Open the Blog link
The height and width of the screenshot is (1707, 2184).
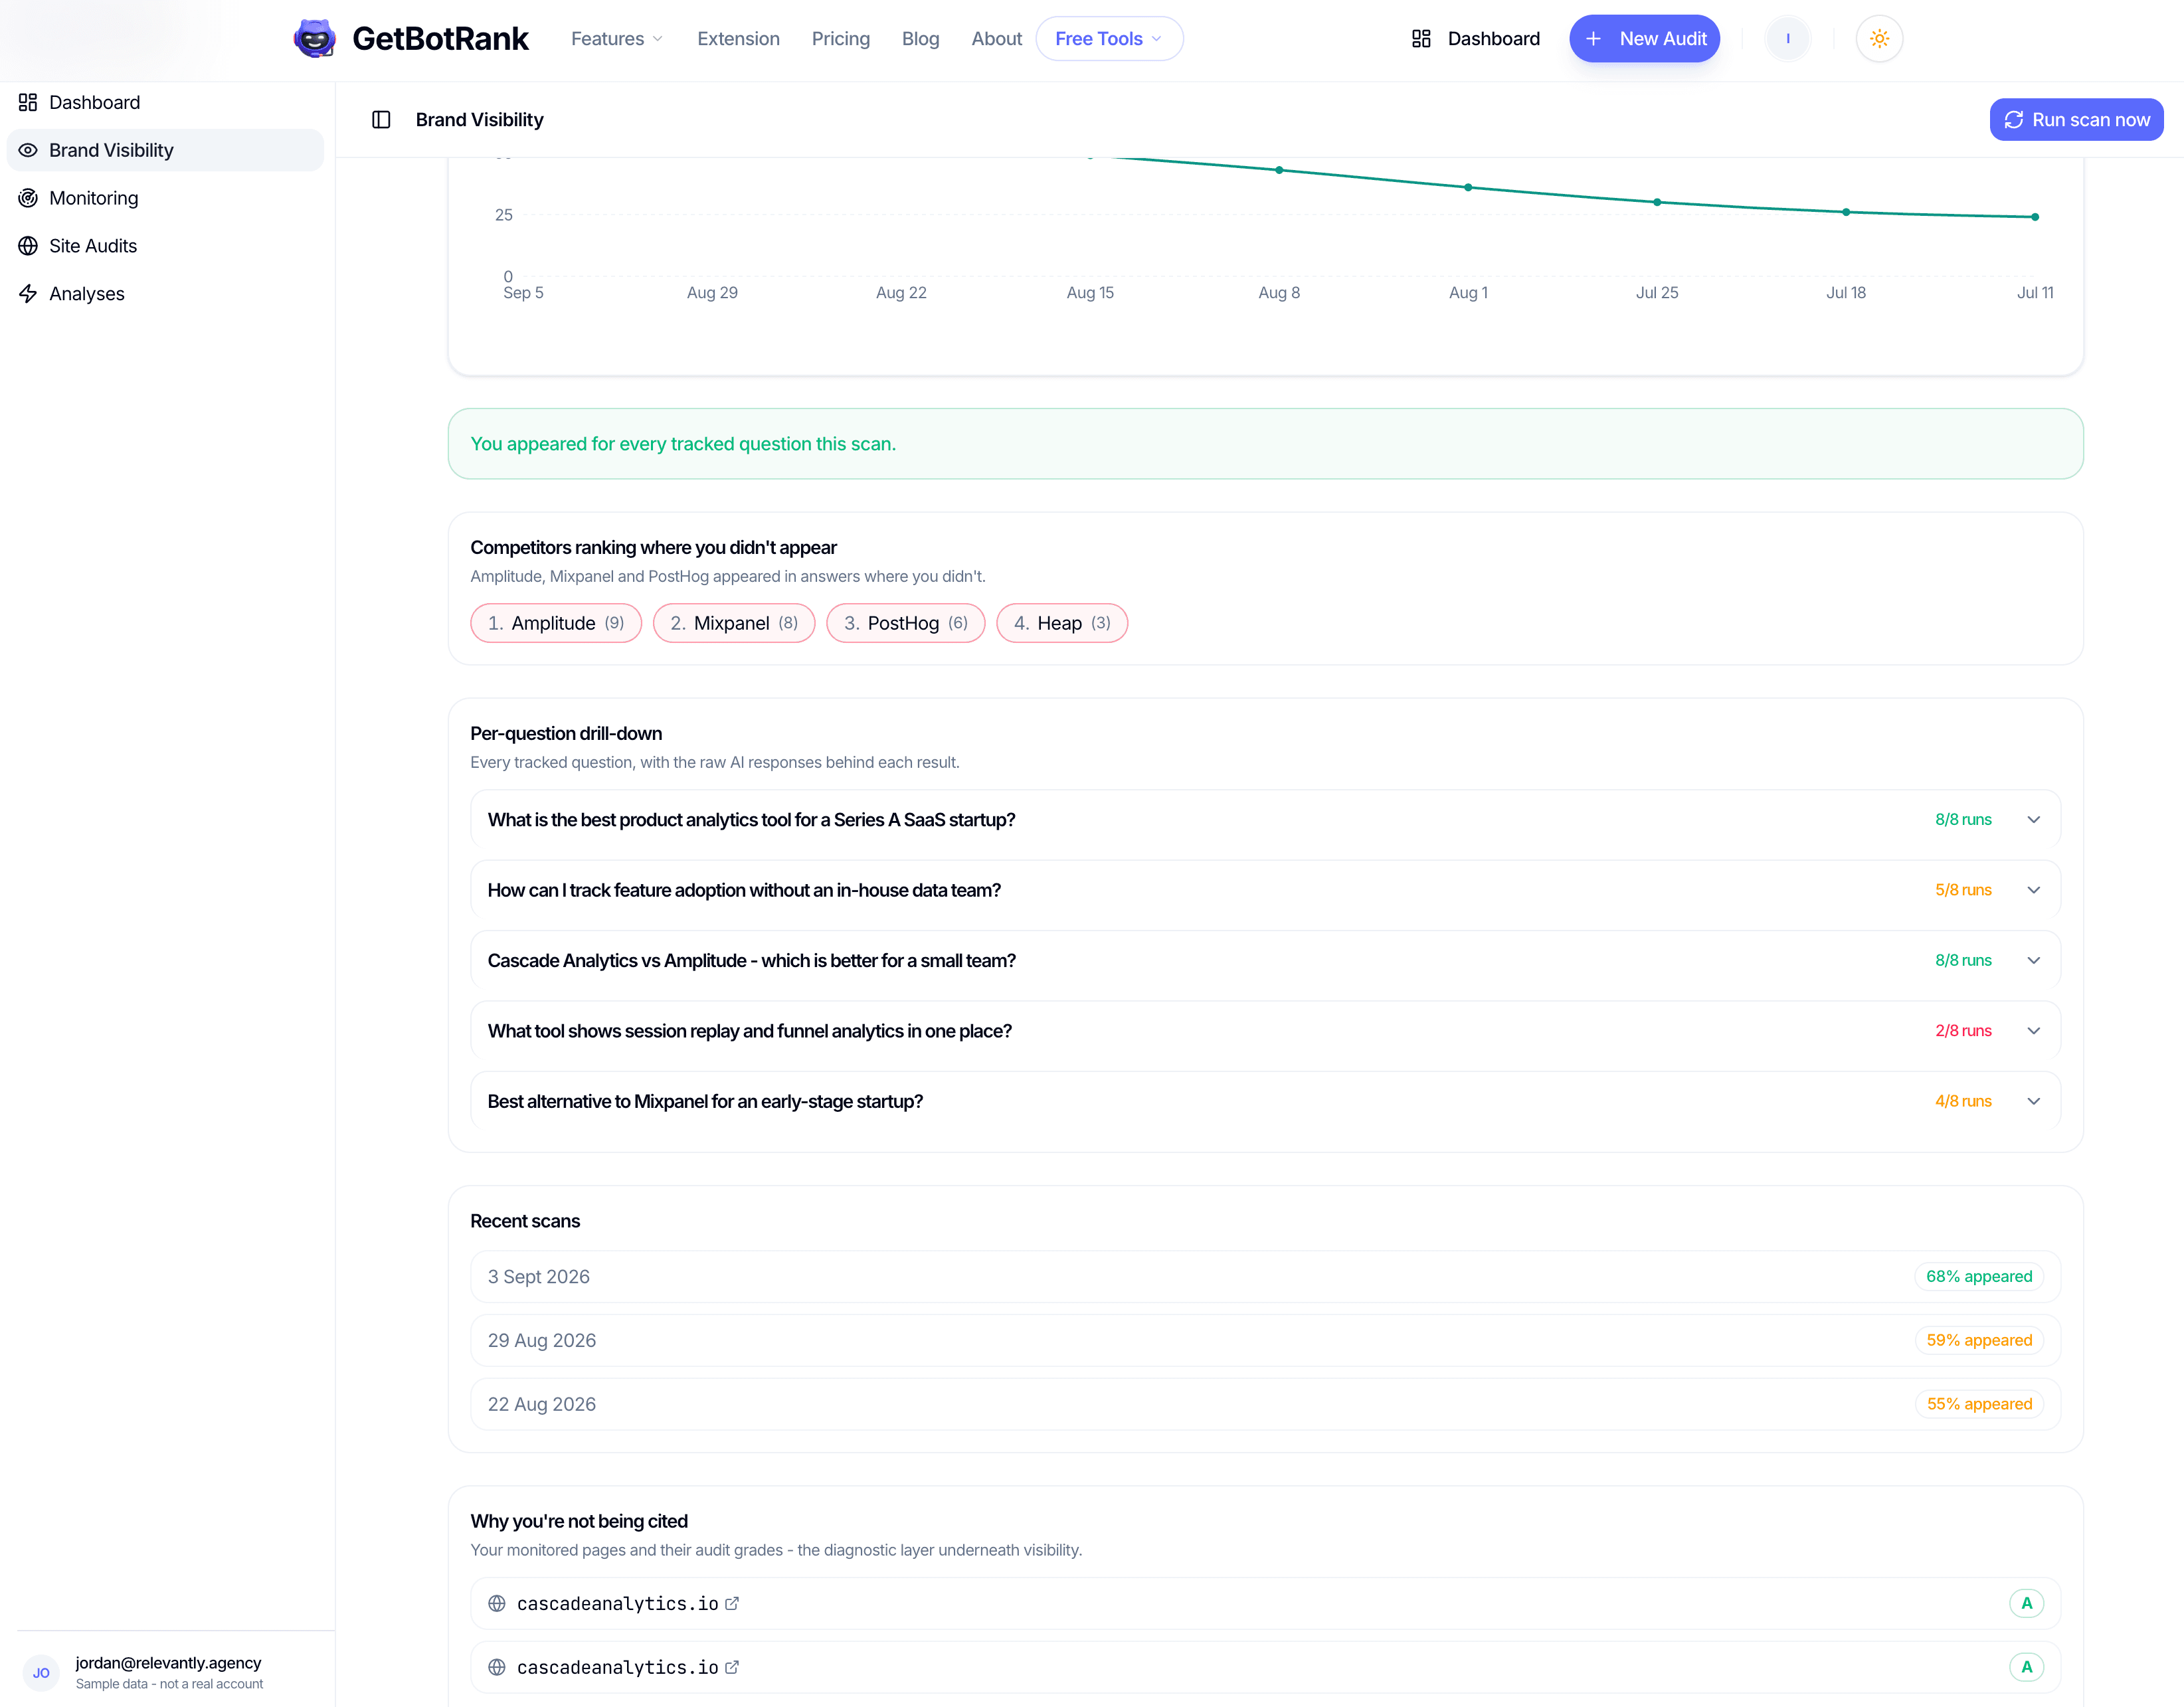pyautogui.click(x=920, y=39)
